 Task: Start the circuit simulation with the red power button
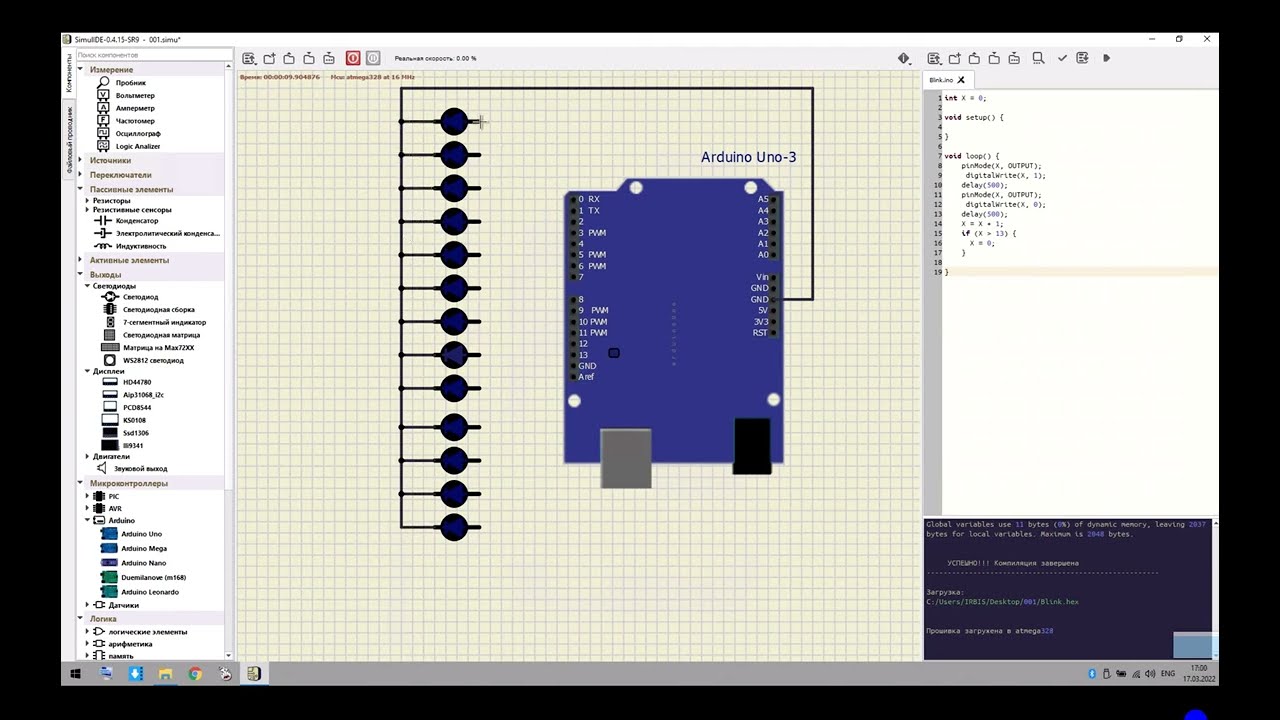coord(353,59)
